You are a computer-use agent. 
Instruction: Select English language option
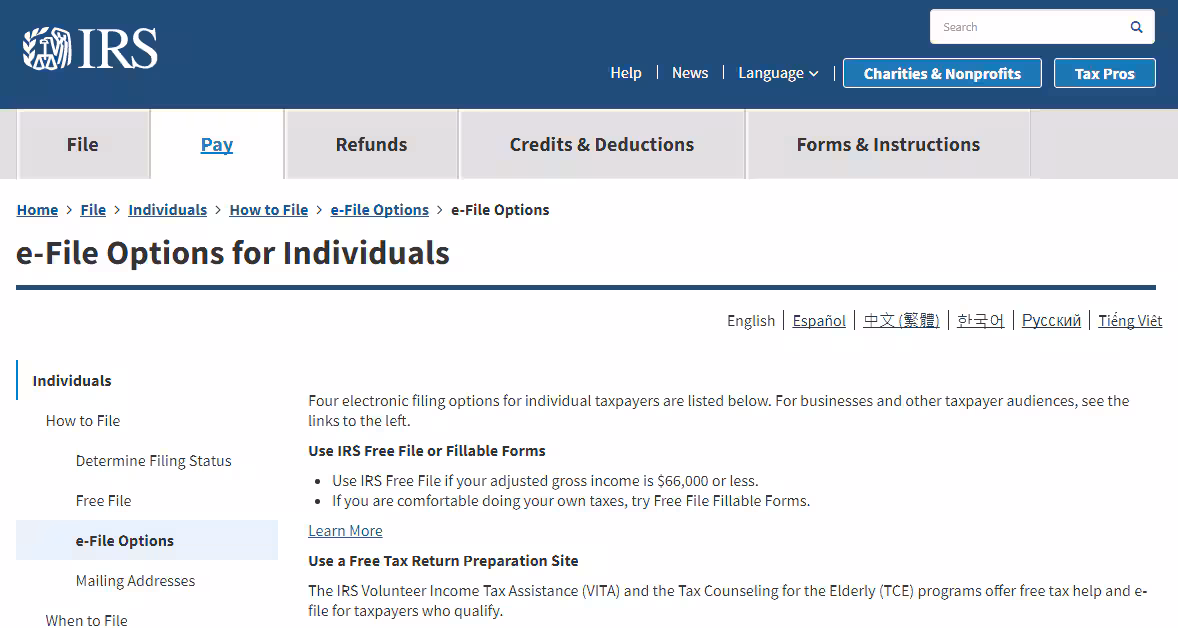coord(751,321)
